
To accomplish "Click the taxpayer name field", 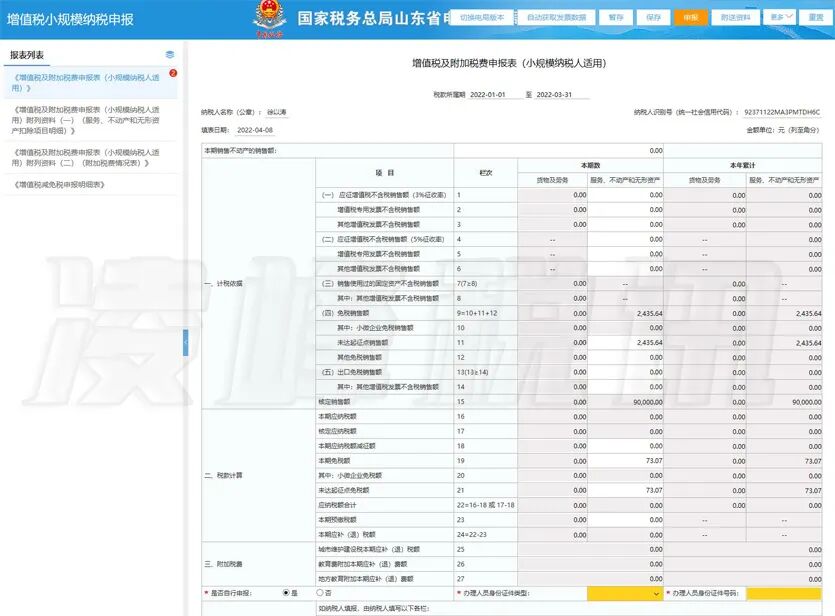I will click(277, 112).
